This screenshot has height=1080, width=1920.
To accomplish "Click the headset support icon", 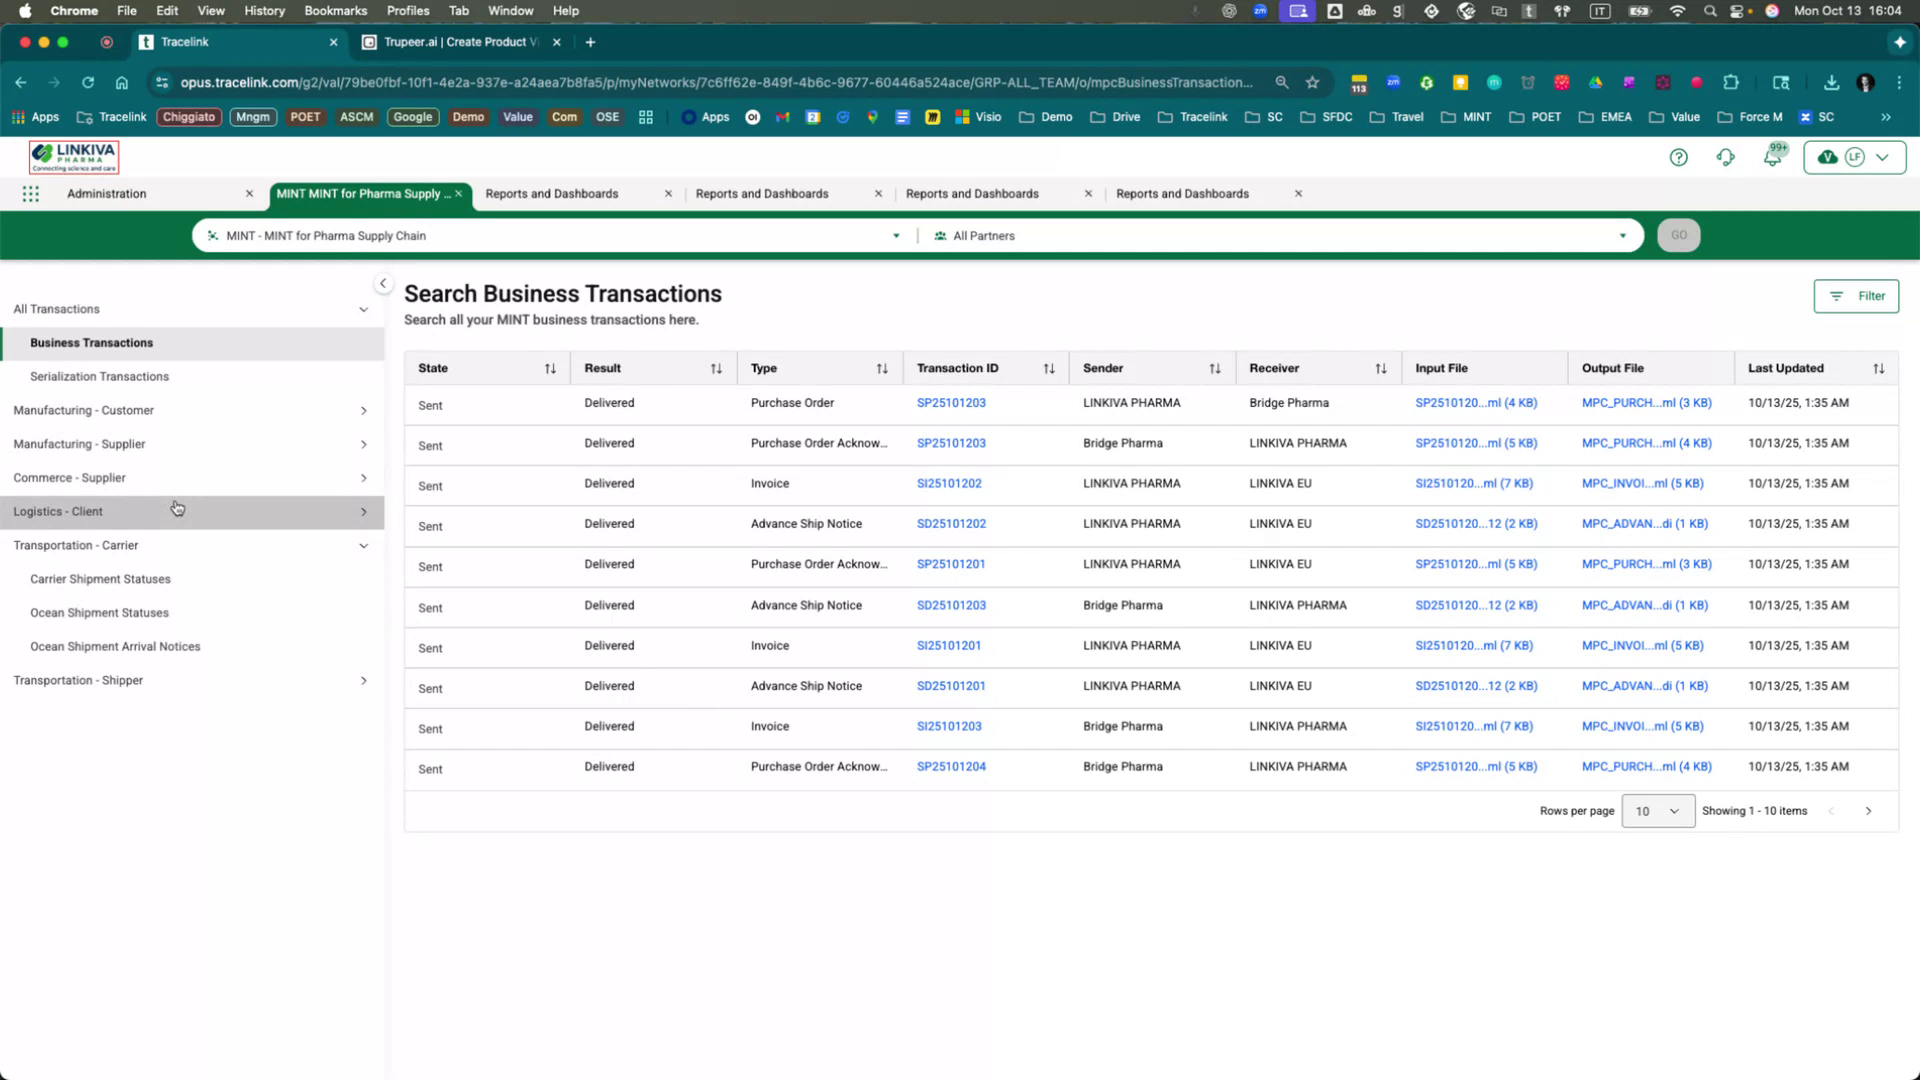I will coord(1726,157).
